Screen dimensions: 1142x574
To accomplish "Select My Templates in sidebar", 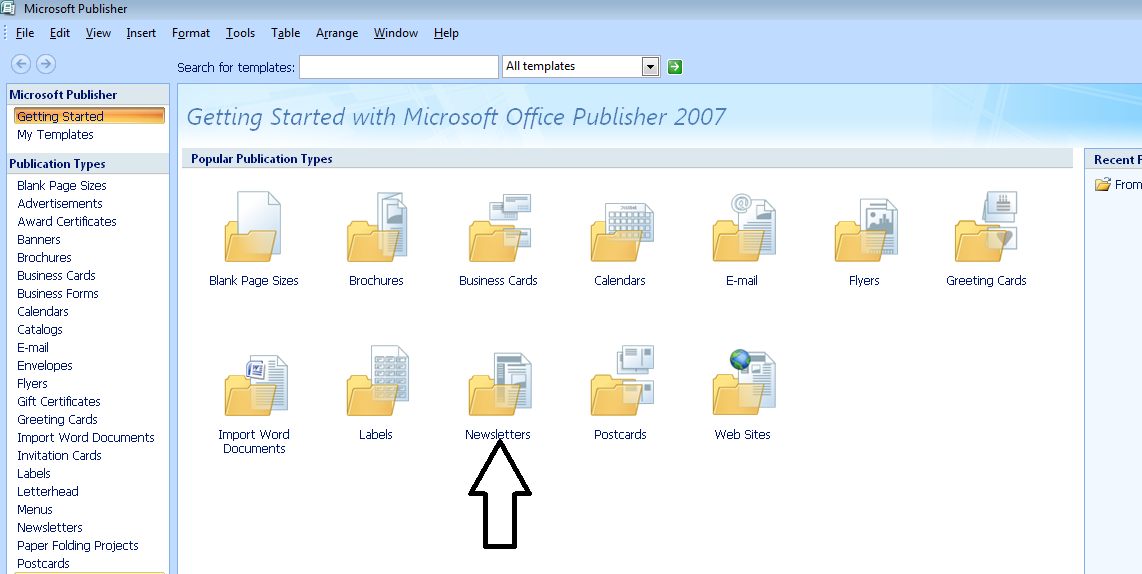I will (55, 135).
